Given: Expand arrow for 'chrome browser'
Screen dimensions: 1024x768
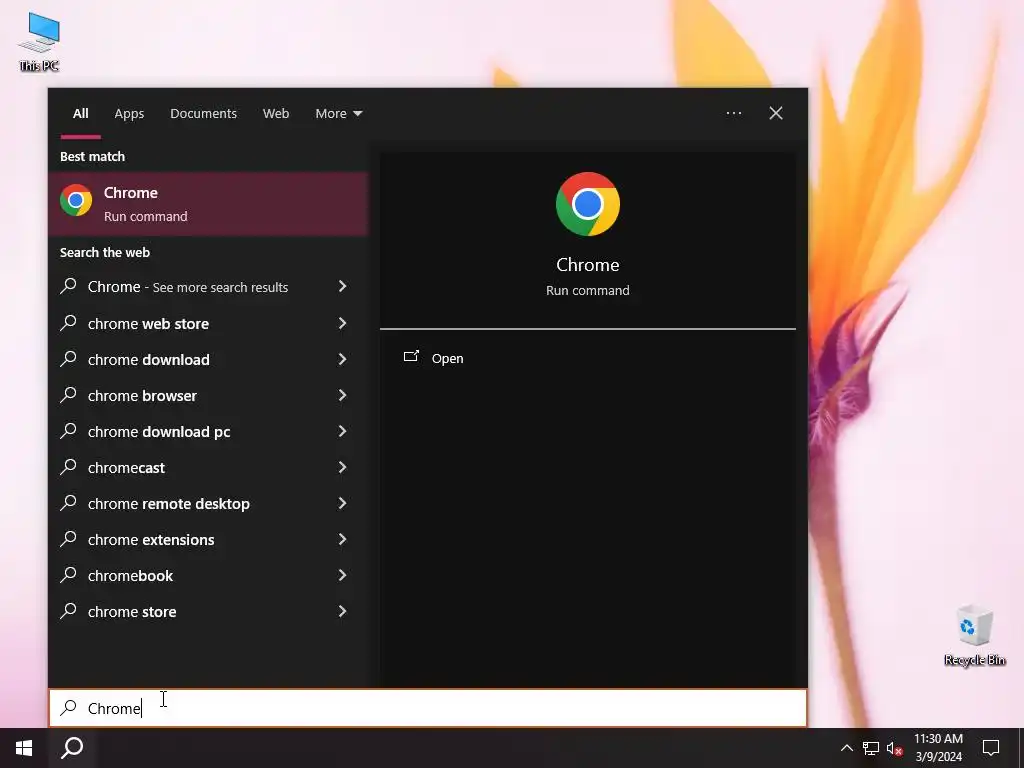Looking at the screenshot, I should coord(342,394).
